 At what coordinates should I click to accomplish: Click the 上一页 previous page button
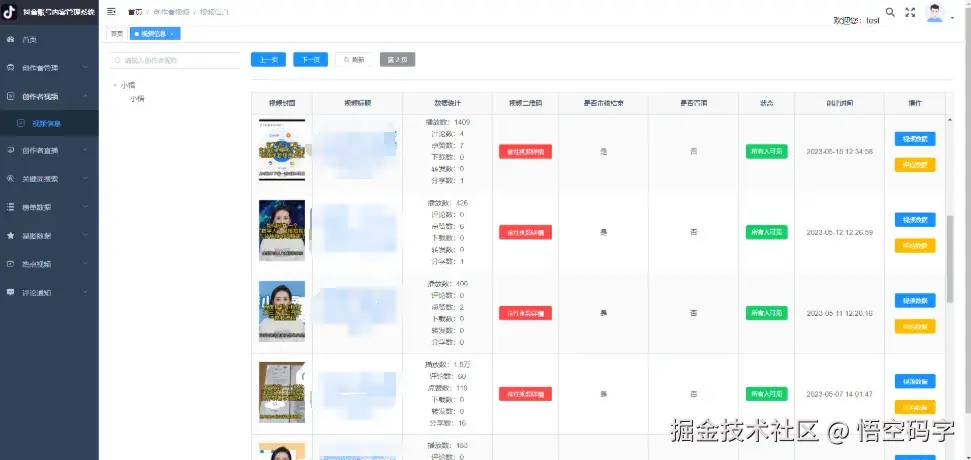coord(268,59)
